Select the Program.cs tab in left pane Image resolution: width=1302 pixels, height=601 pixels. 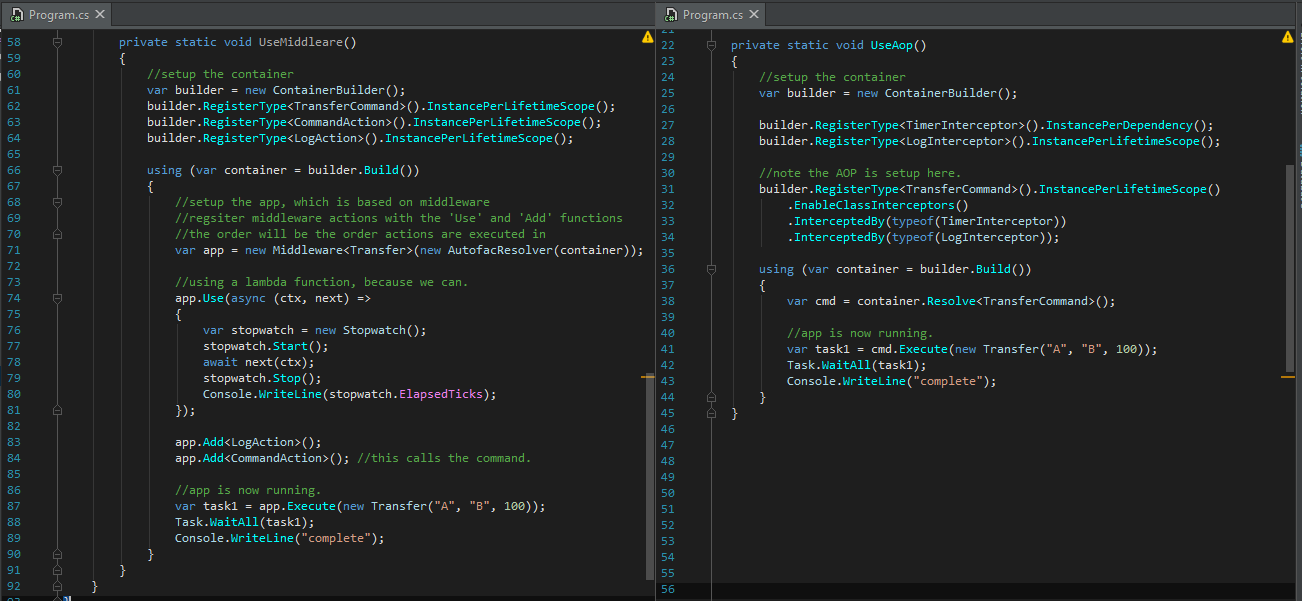click(57, 14)
